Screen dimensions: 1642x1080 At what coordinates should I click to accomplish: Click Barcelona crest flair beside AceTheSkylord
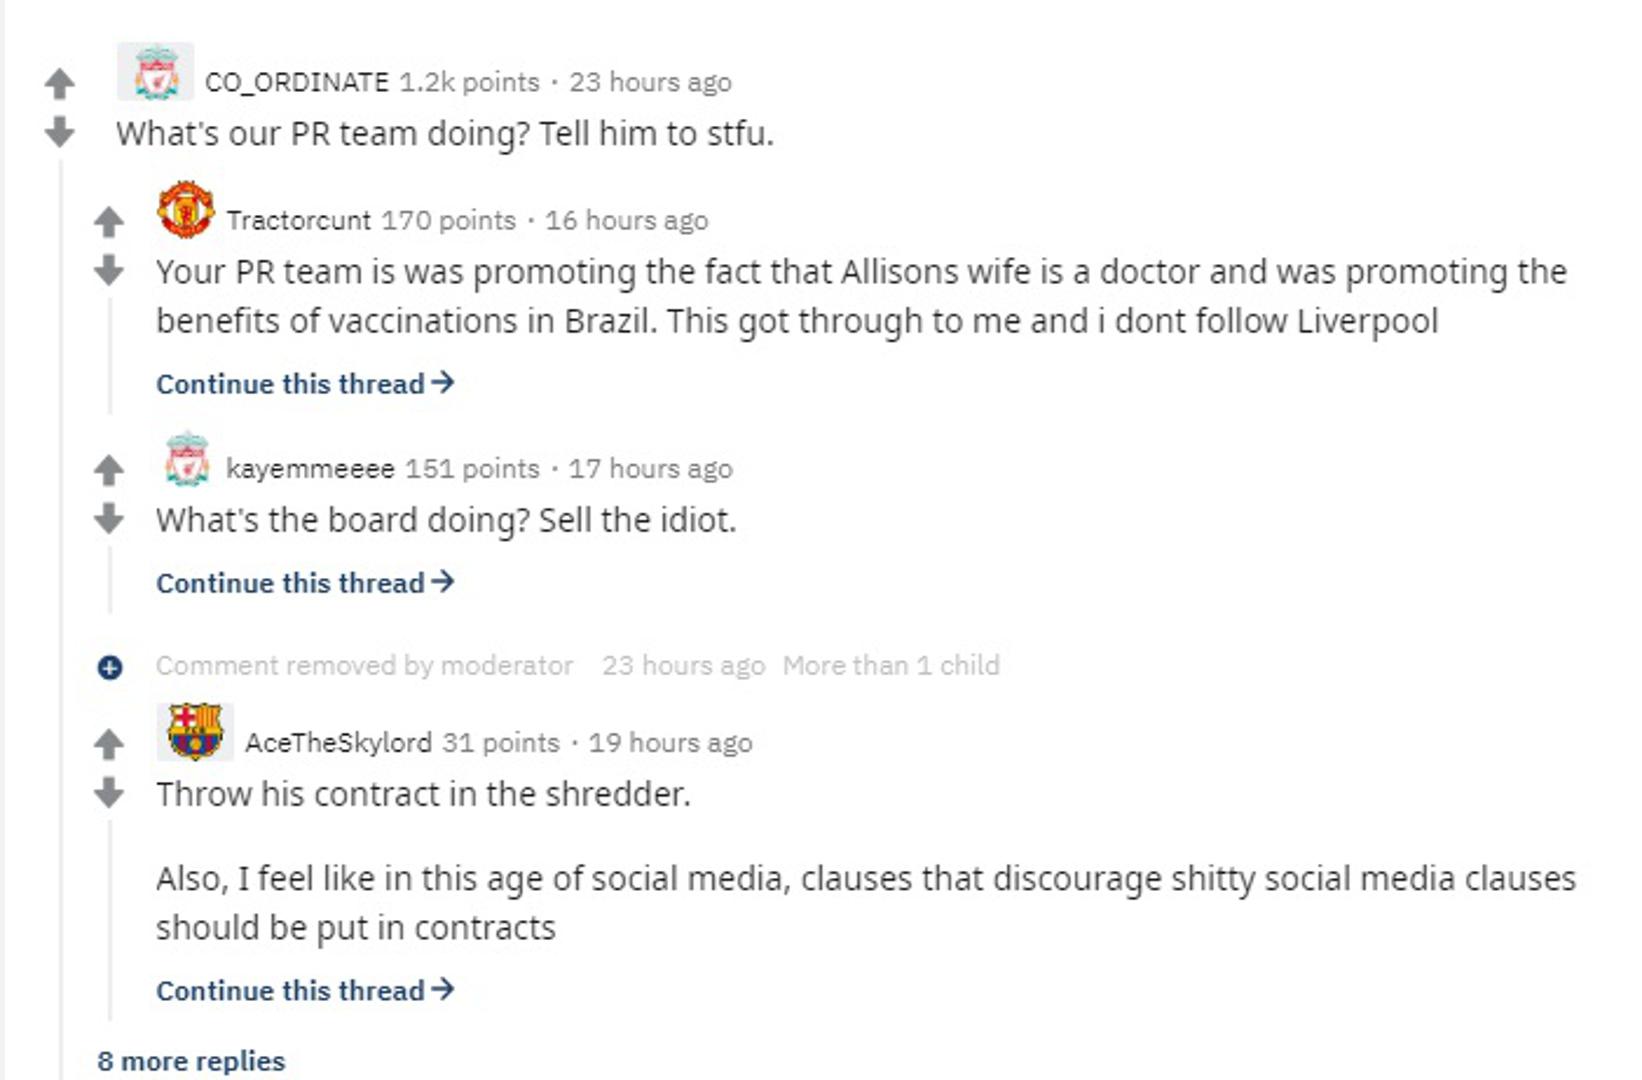pos(195,731)
